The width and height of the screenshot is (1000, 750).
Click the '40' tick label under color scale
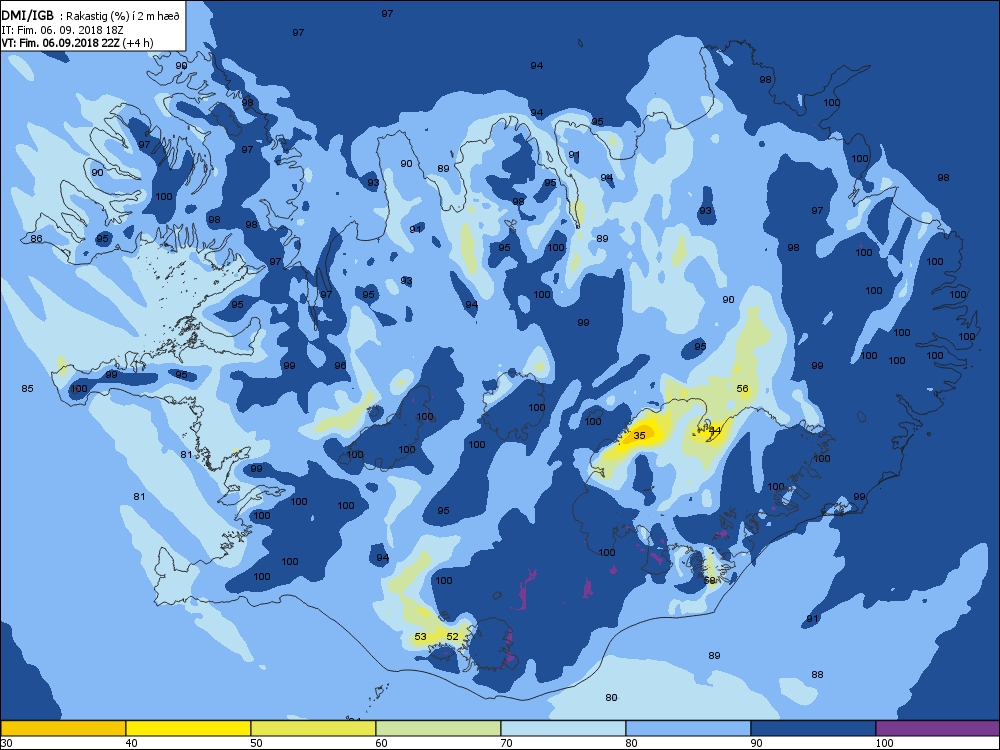131,743
